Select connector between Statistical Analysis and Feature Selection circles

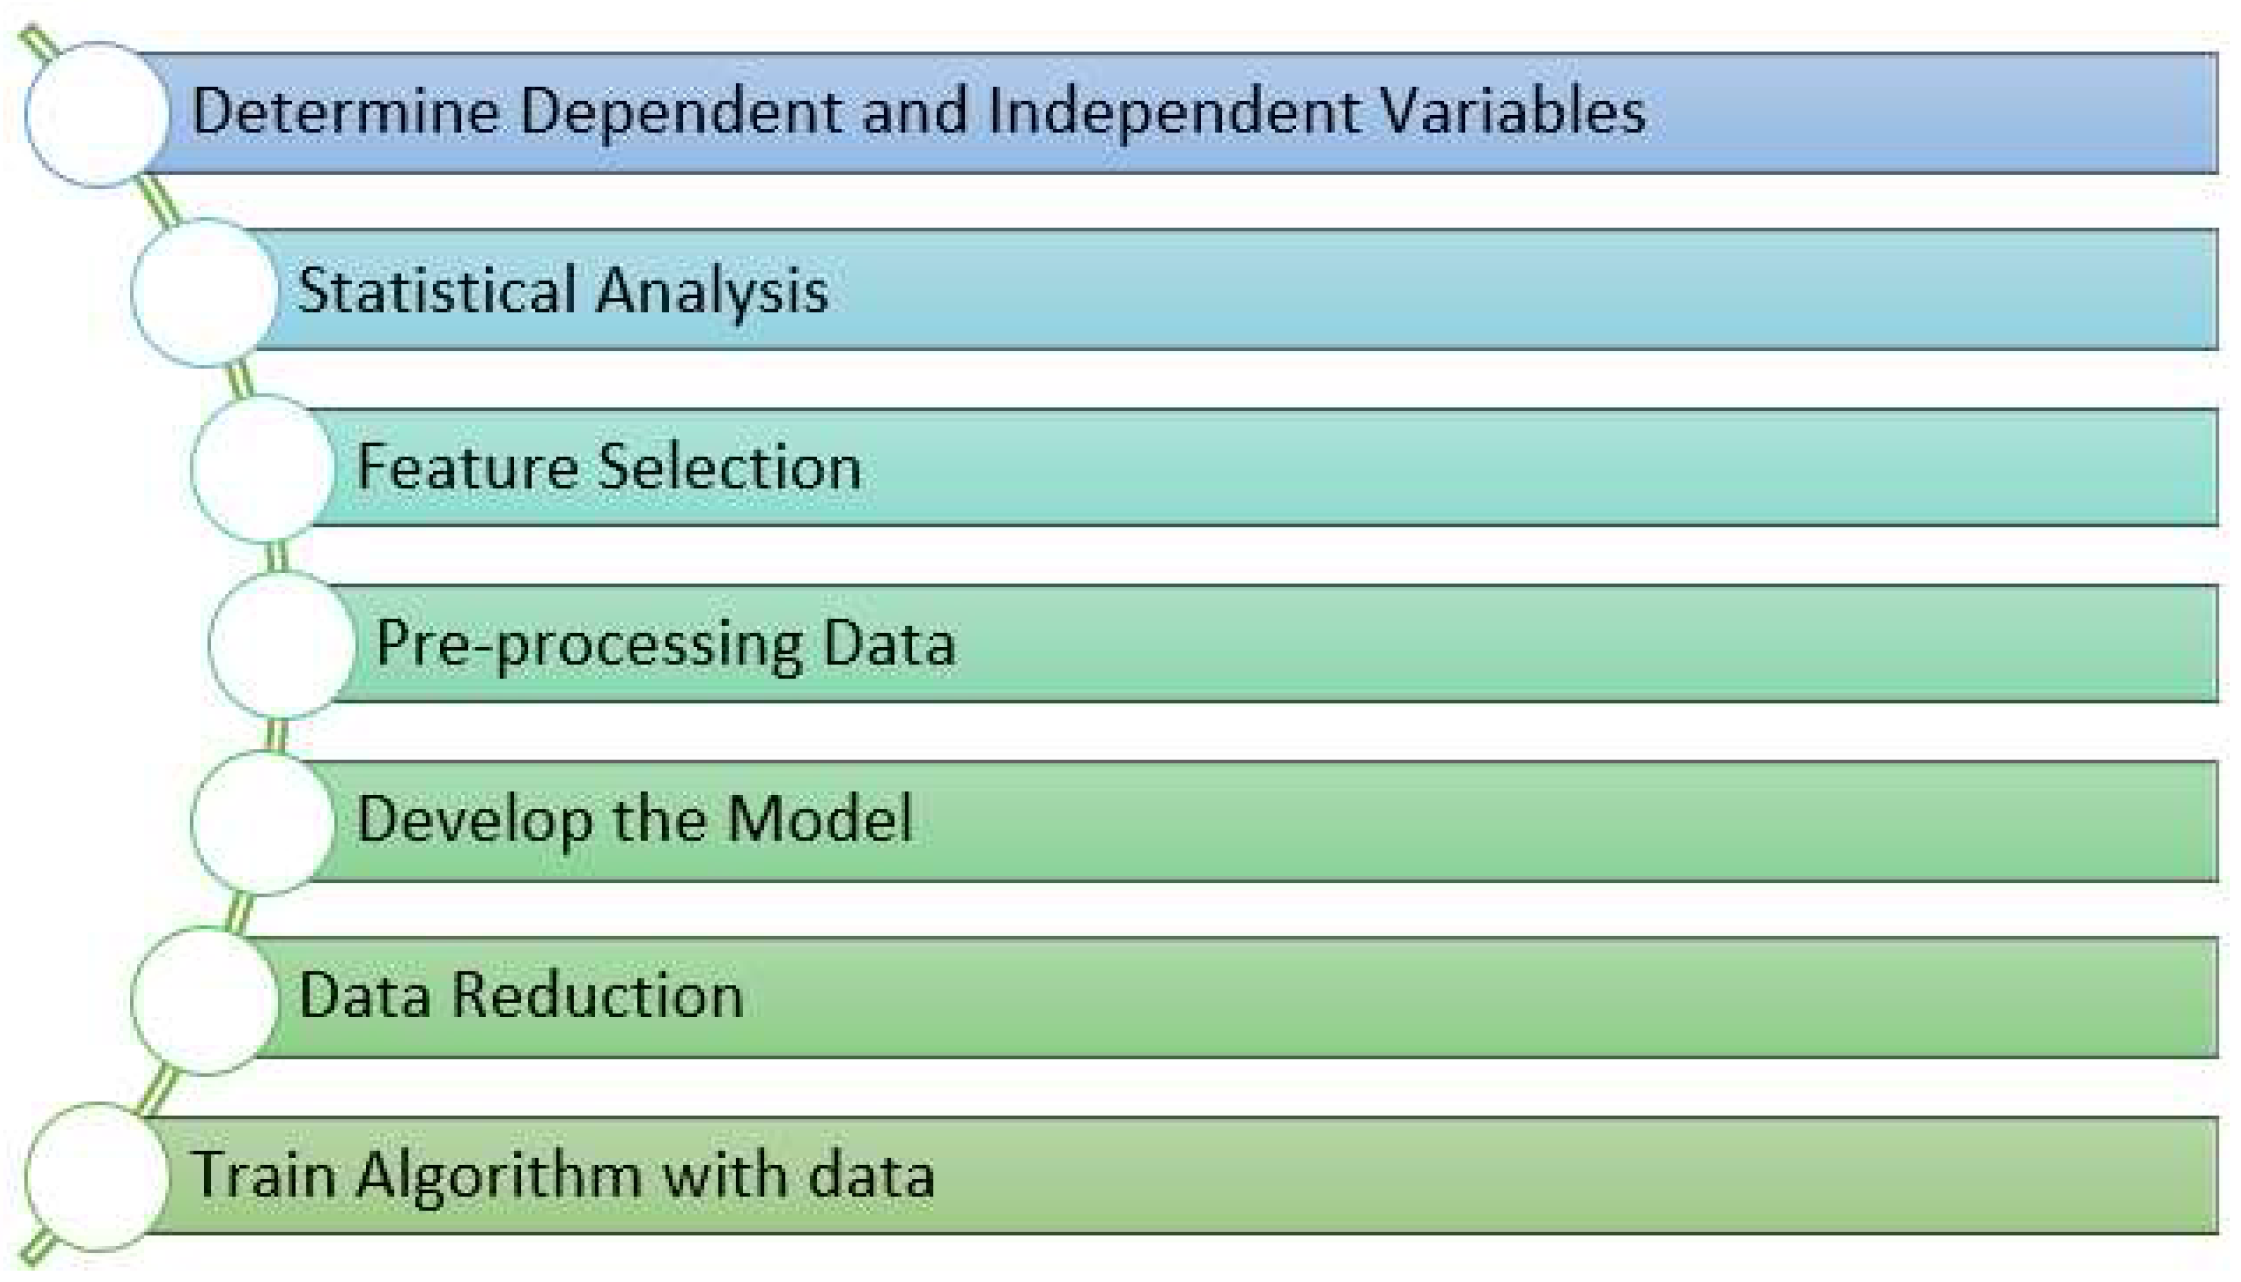tap(240, 380)
